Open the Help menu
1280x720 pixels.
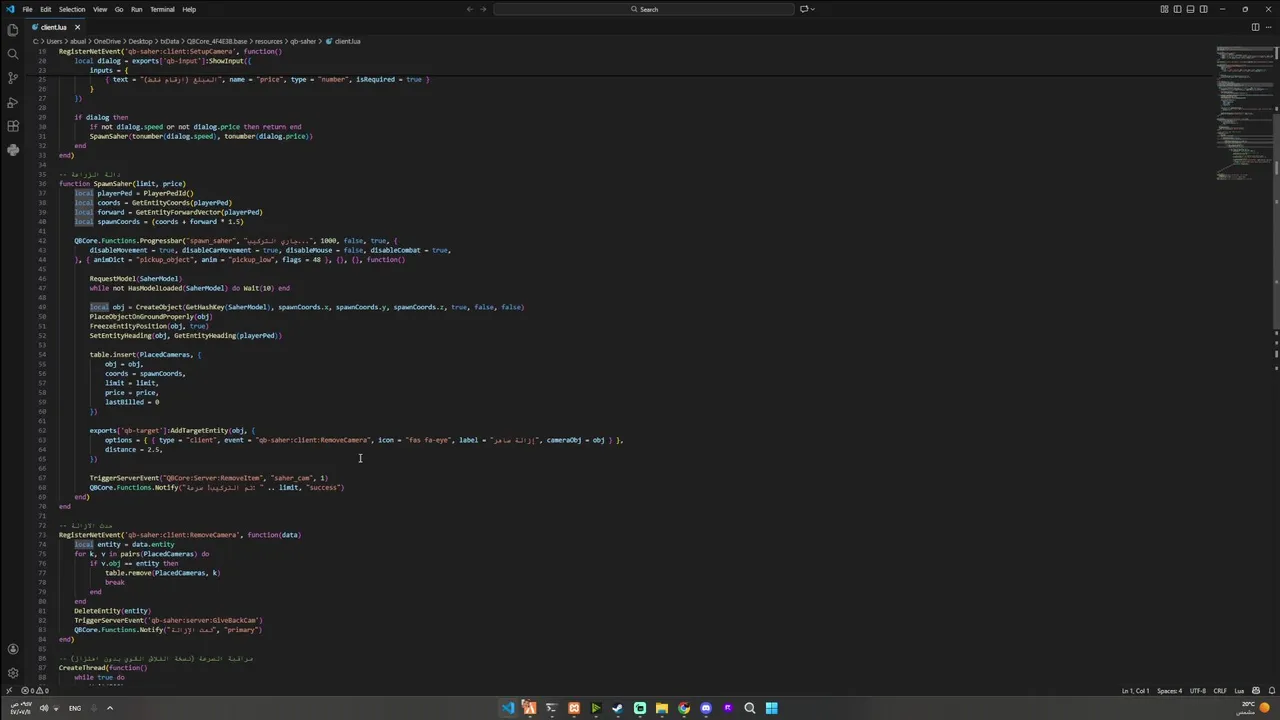(x=189, y=9)
